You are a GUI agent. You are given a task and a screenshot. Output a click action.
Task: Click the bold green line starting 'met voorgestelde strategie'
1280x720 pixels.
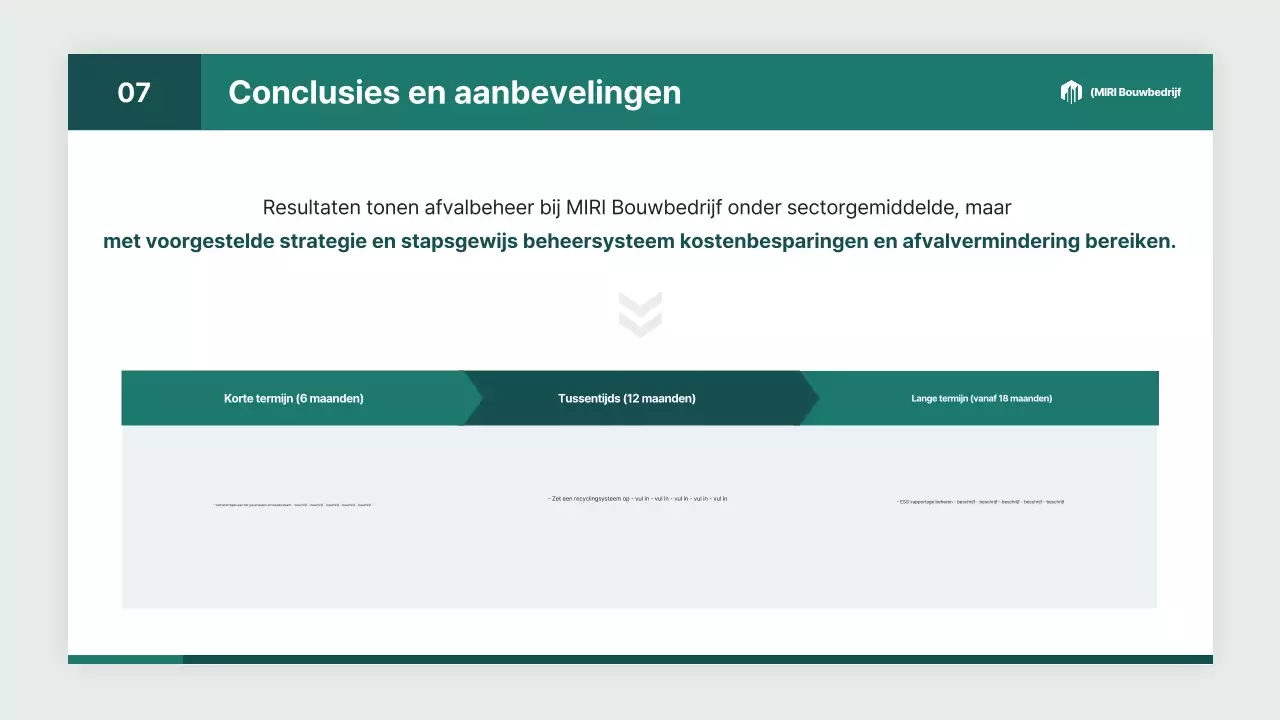click(x=639, y=241)
